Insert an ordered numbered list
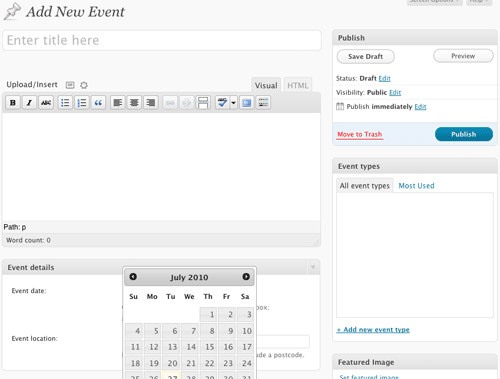Viewport: 500px width, 379px height. point(82,103)
